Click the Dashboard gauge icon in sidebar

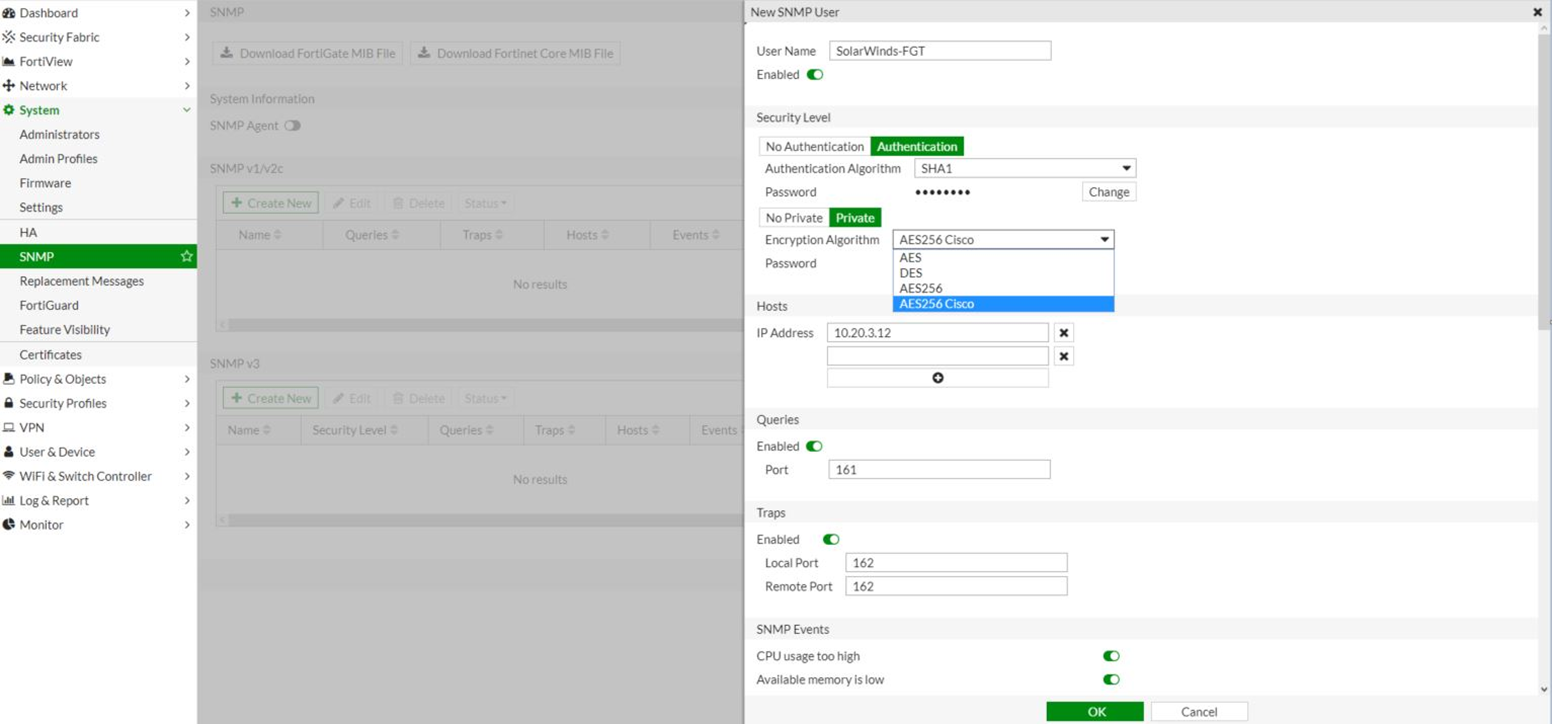(x=9, y=13)
